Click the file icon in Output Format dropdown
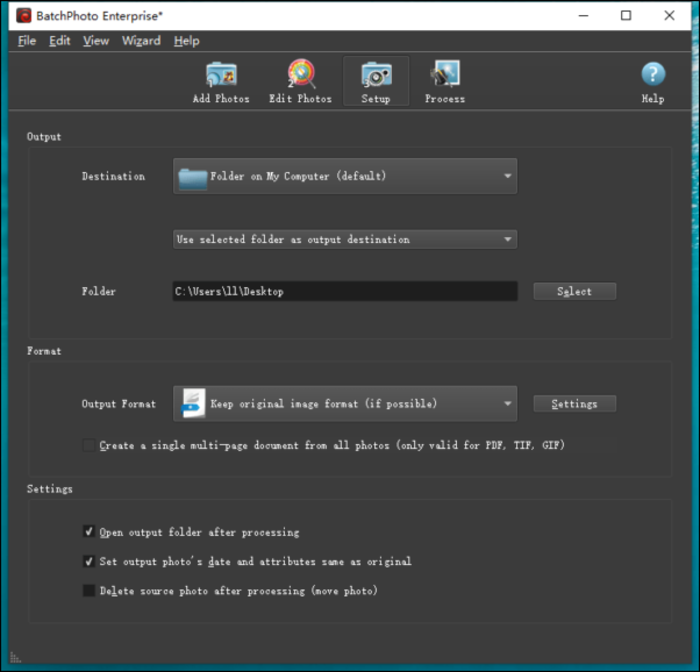 pyautogui.click(x=193, y=403)
